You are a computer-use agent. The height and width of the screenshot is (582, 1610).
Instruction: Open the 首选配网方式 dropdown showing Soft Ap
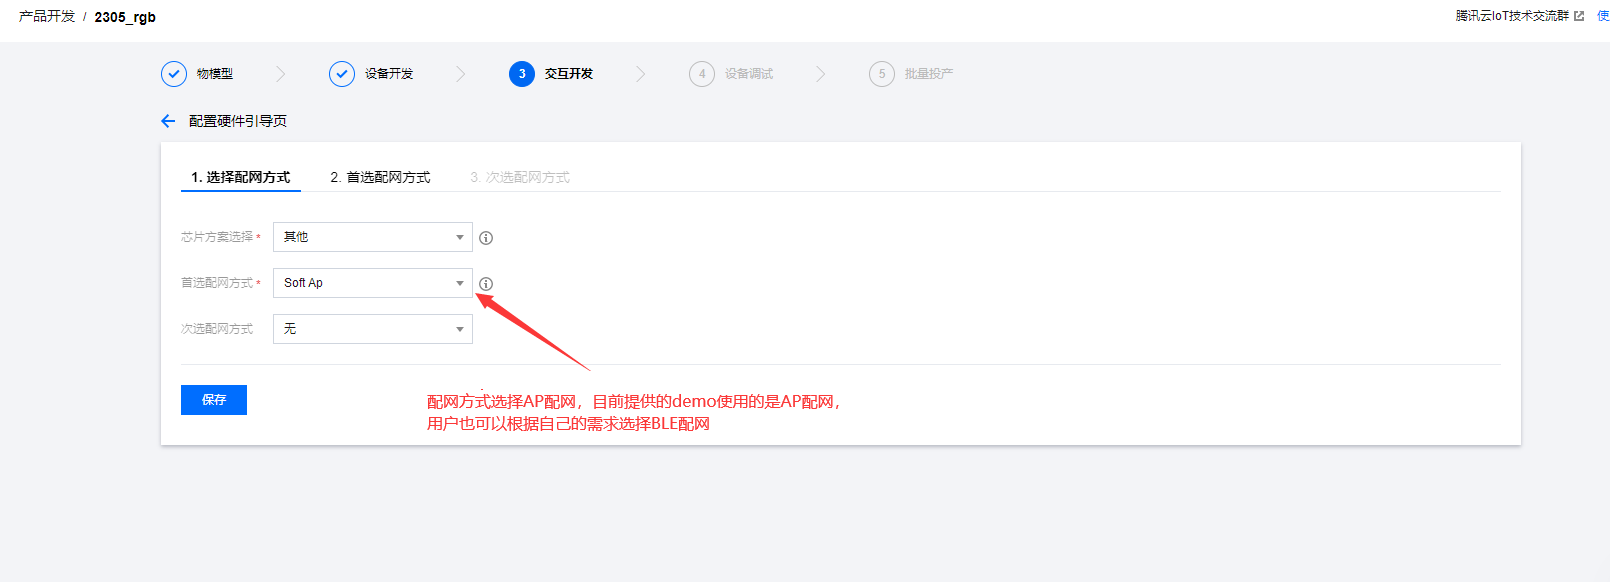[x=372, y=283]
